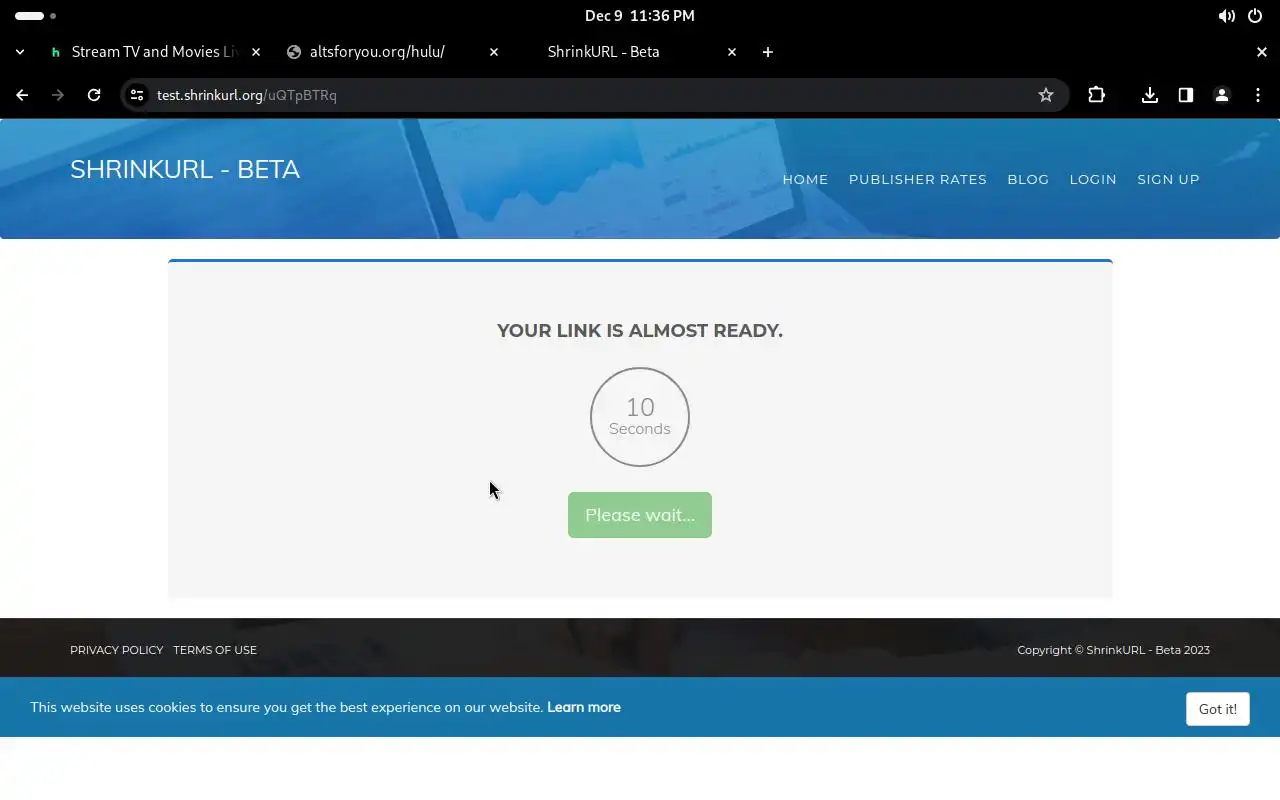Open the TERMS OF USE footer link
Image resolution: width=1280 pixels, height=800 pixels.
pos(215,650)
